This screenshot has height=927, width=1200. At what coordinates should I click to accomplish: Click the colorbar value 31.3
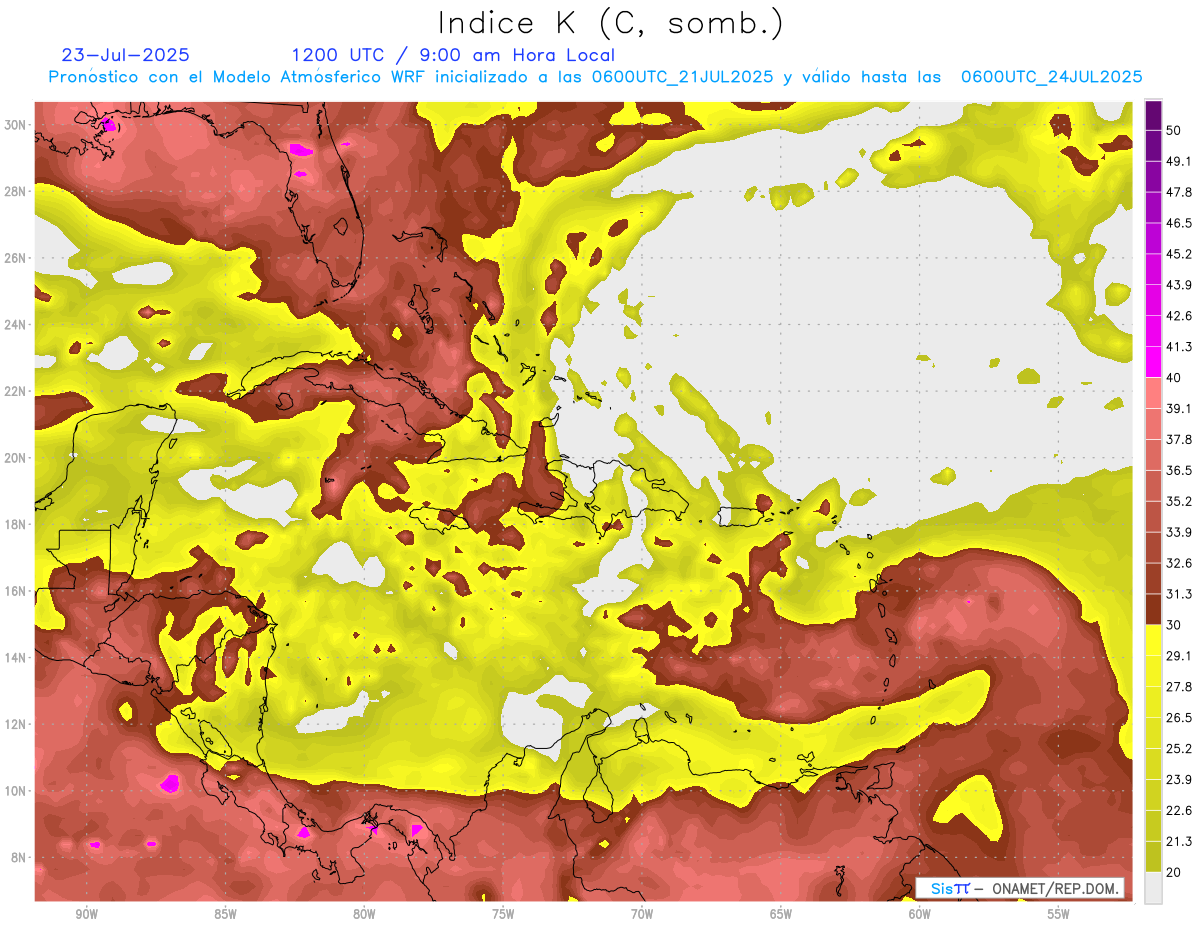coord(1178,594)
